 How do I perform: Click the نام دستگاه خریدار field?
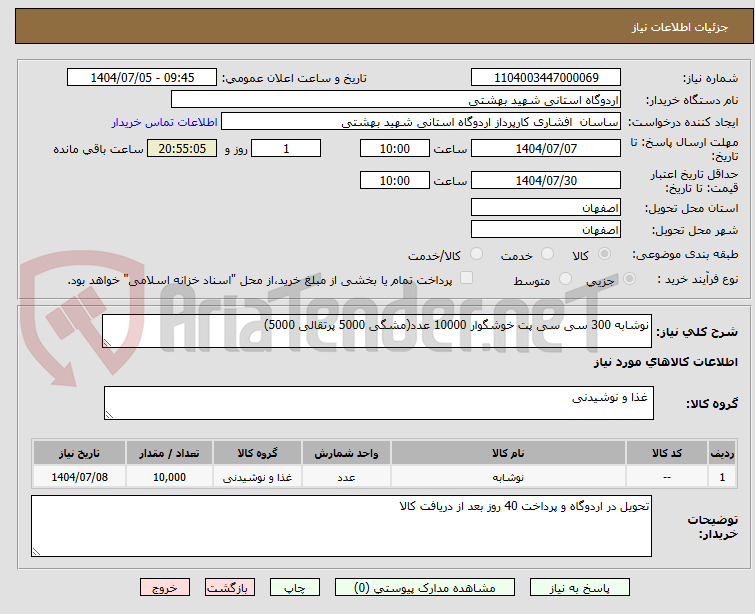pos(396,100)
